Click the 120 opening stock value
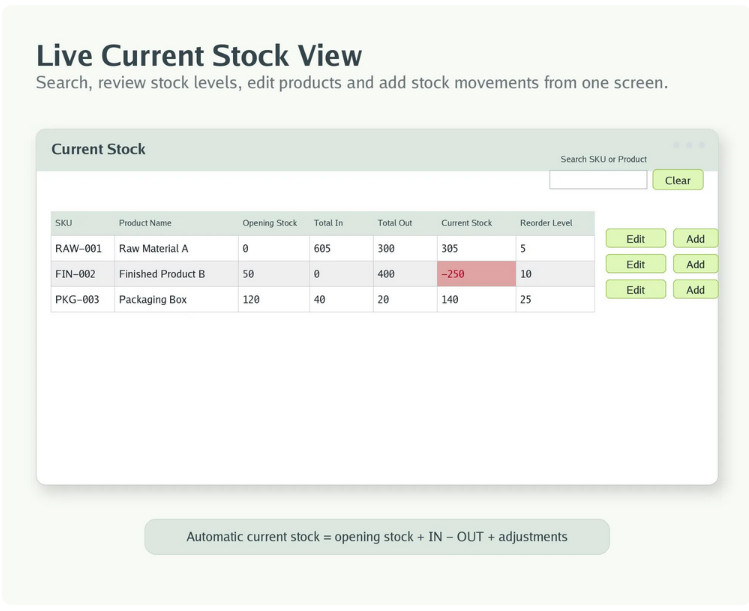Image resolution: width=749 pixels, height=611 pixels. click(x=251, y=300)
